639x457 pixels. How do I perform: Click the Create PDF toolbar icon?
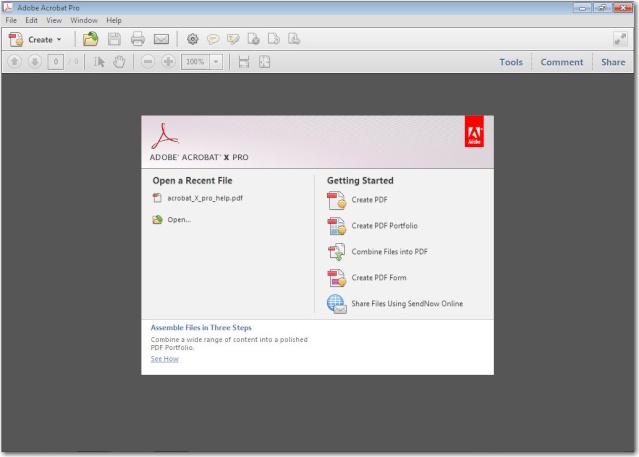click(16, 40)
